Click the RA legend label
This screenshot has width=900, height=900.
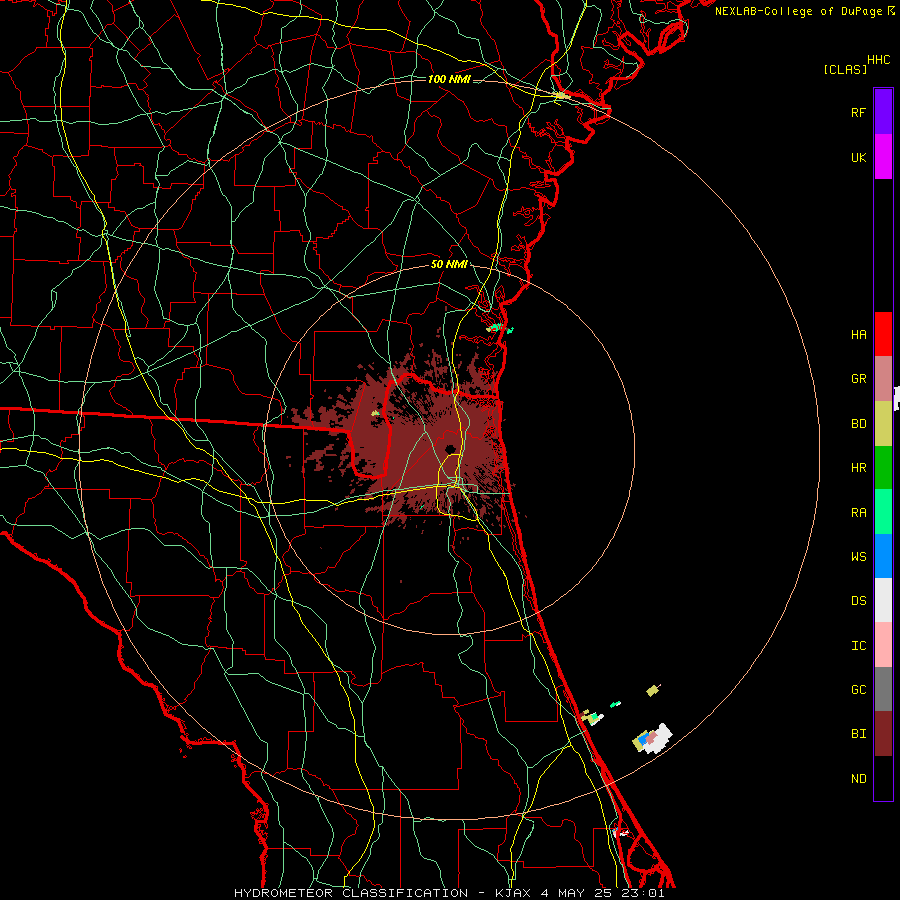point(858,512)
